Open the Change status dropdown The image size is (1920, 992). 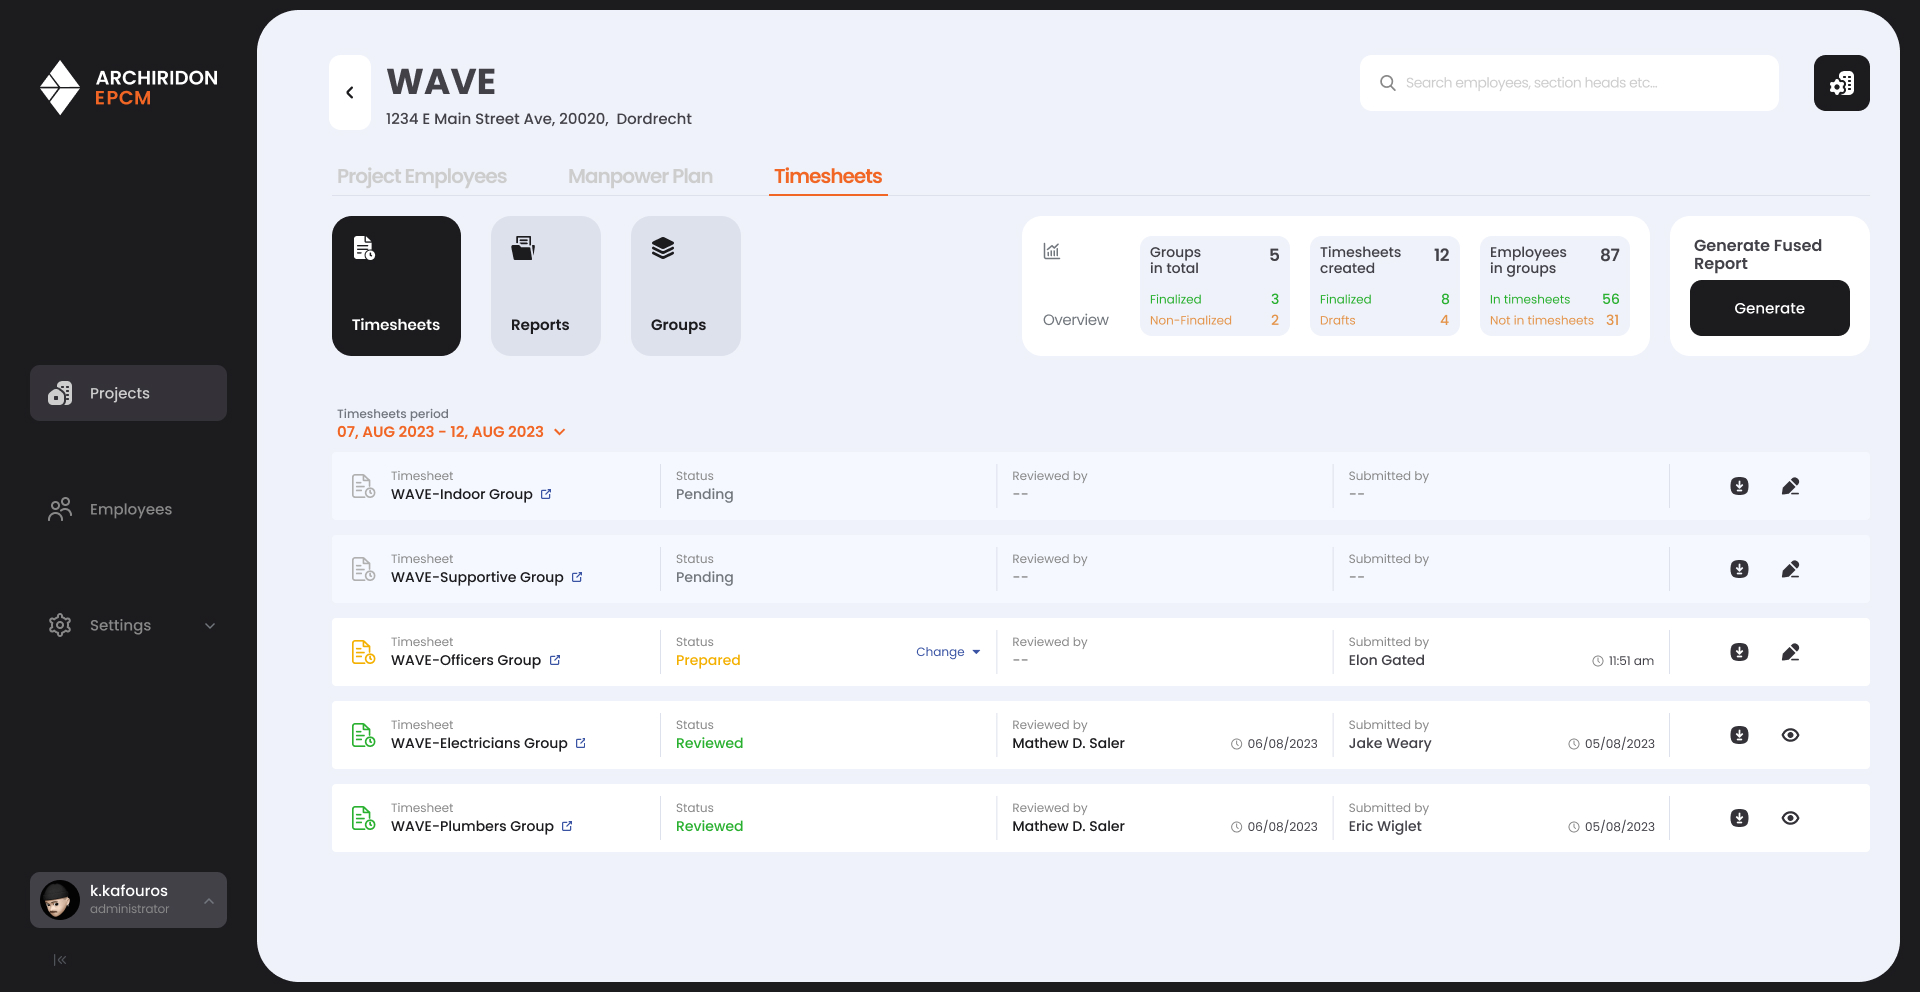948,652
